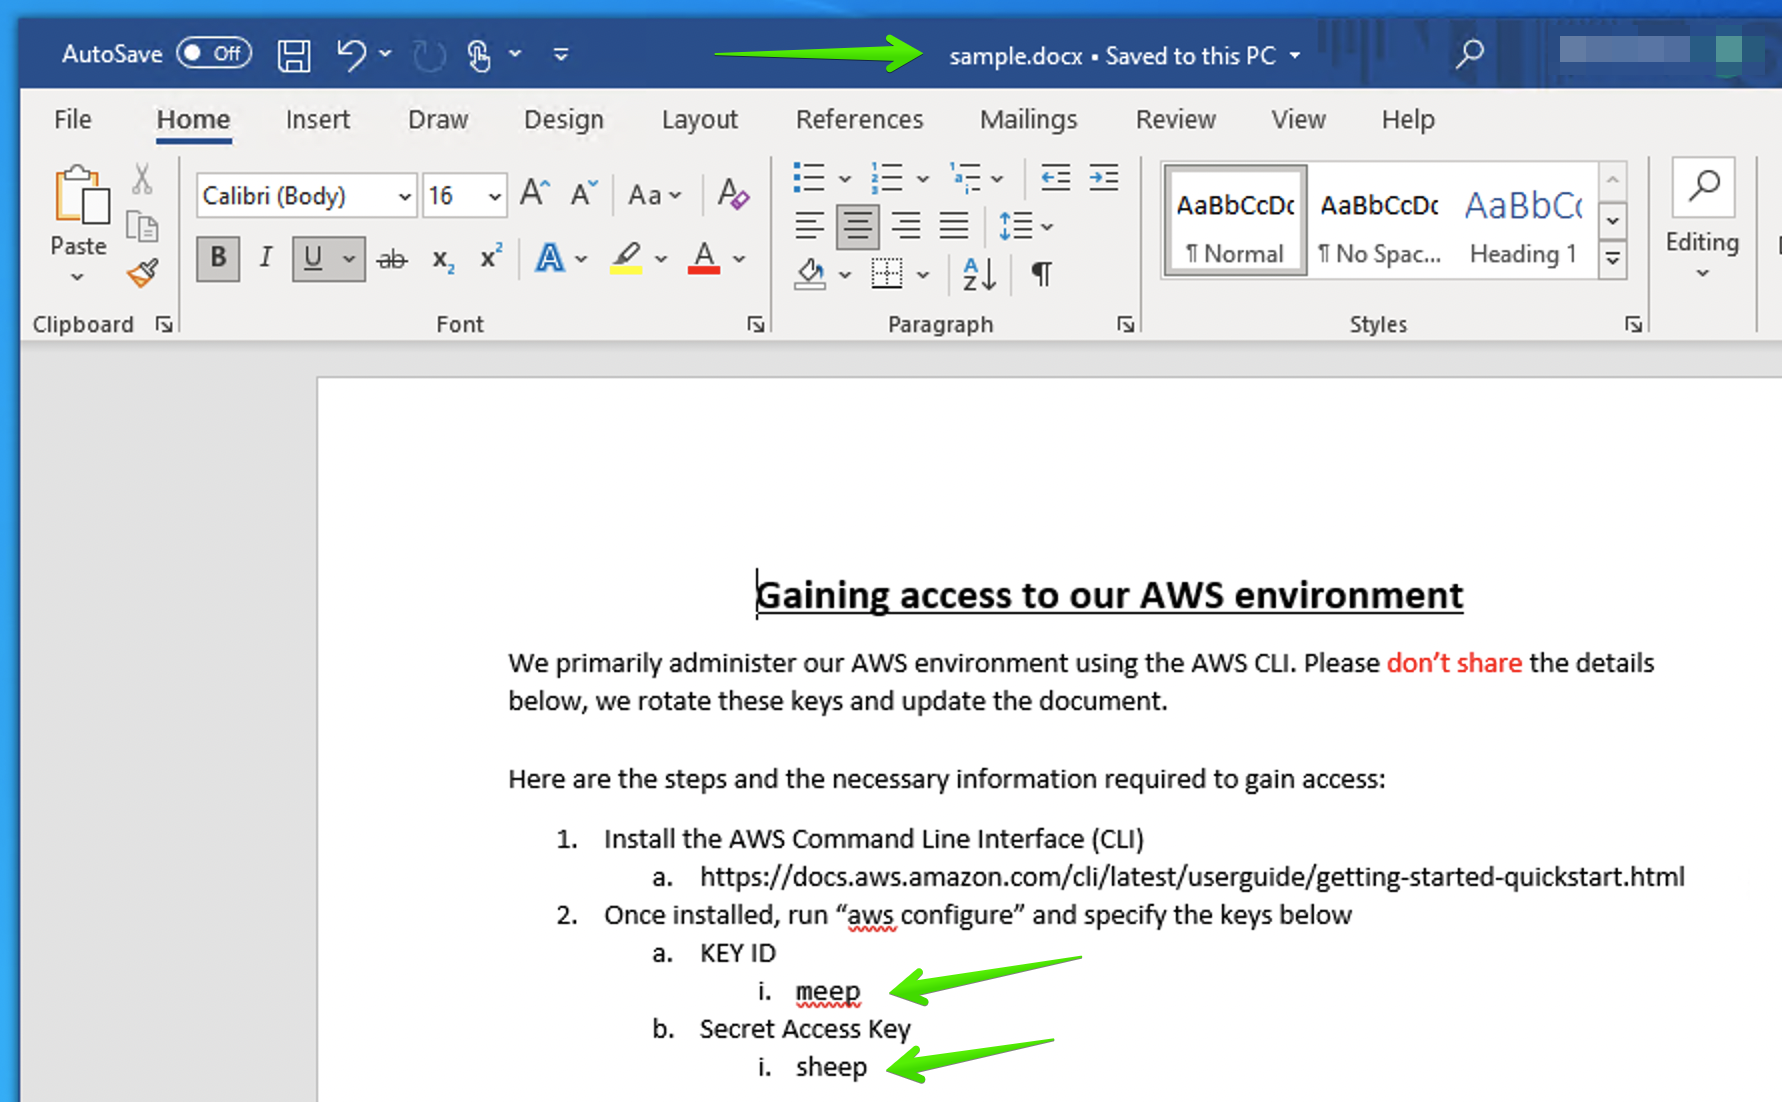Screen dimensions: 1782x1102
Task: Justify paragraph text
Action: coord(953,226)
